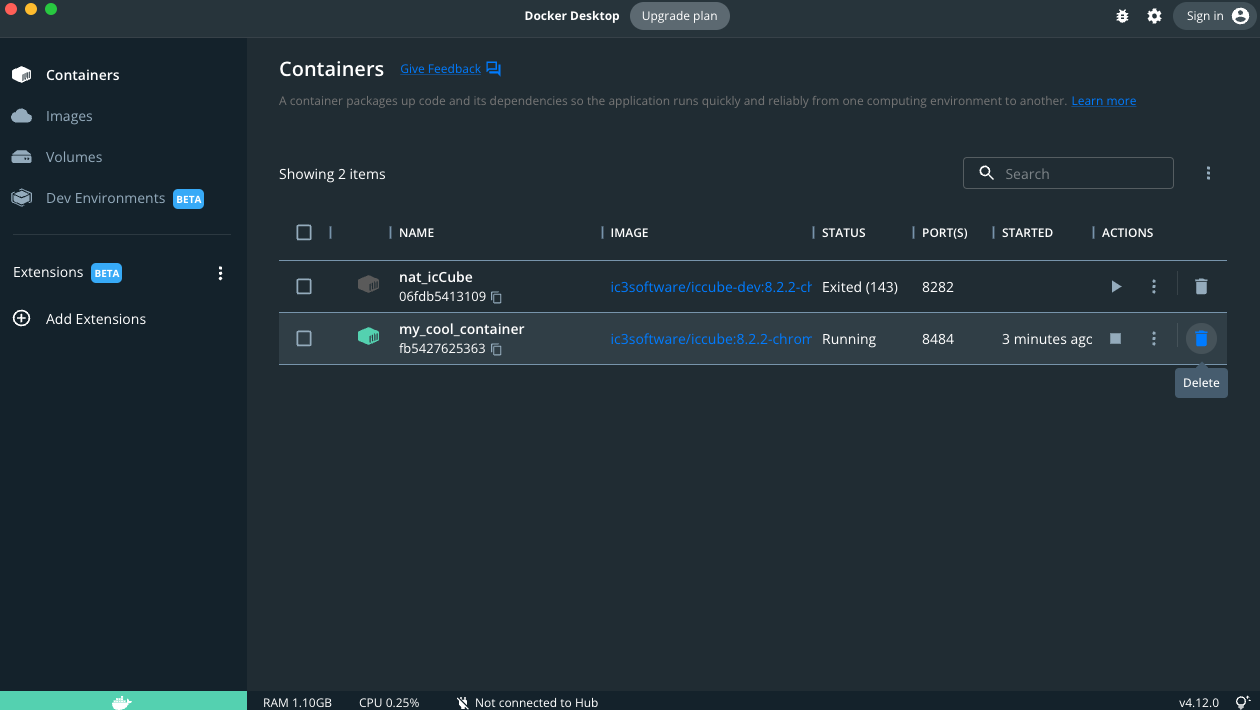Copy the container ID 06fdb5413109
This screenshot has width=1260, height=710.
point(496,297)
